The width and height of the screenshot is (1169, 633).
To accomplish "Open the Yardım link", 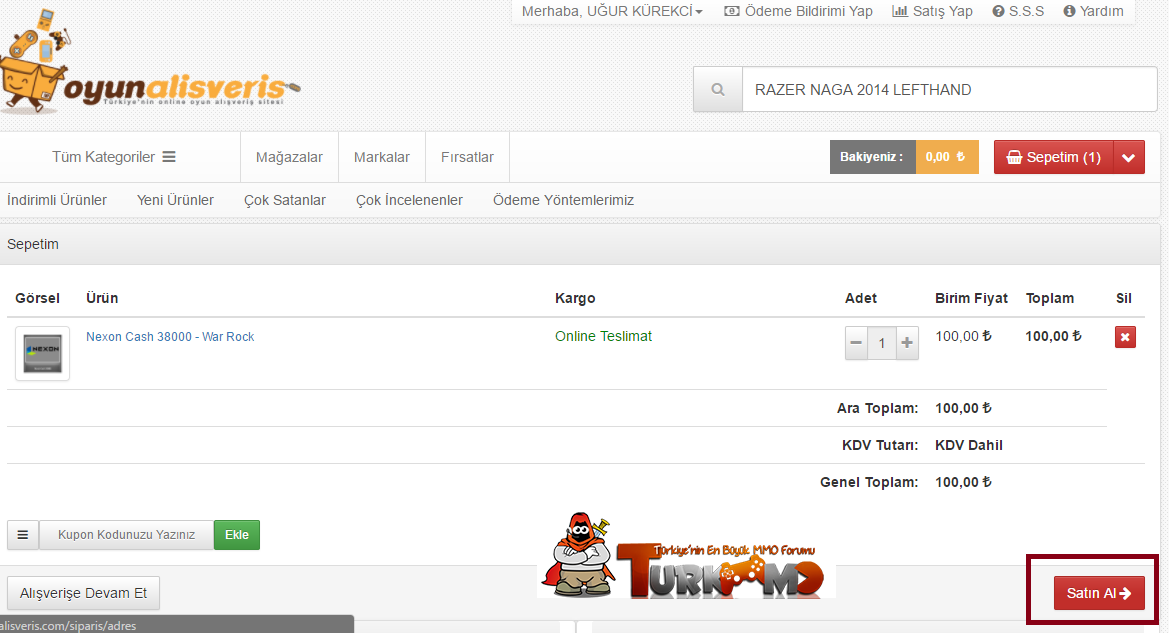I will 1093,11.
